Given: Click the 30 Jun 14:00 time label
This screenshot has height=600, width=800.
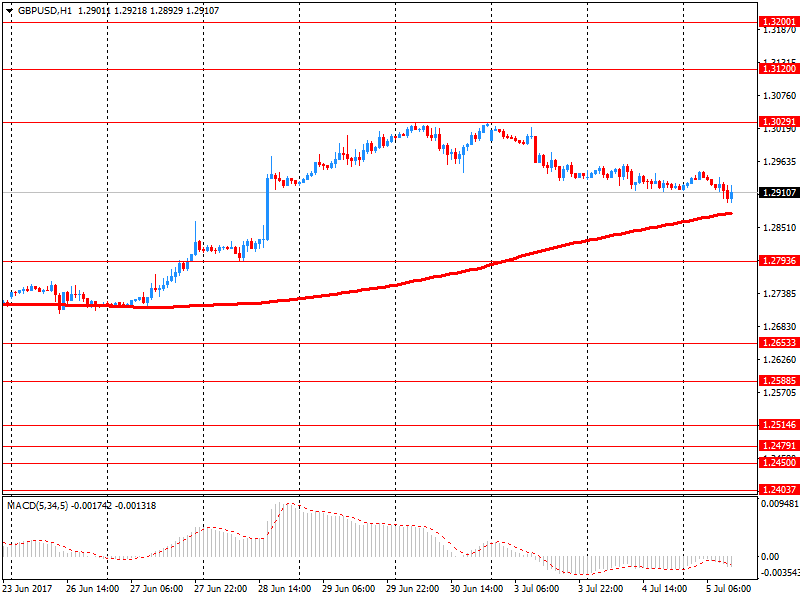Looking at the screenshot, I should click(x=477, y=588).
